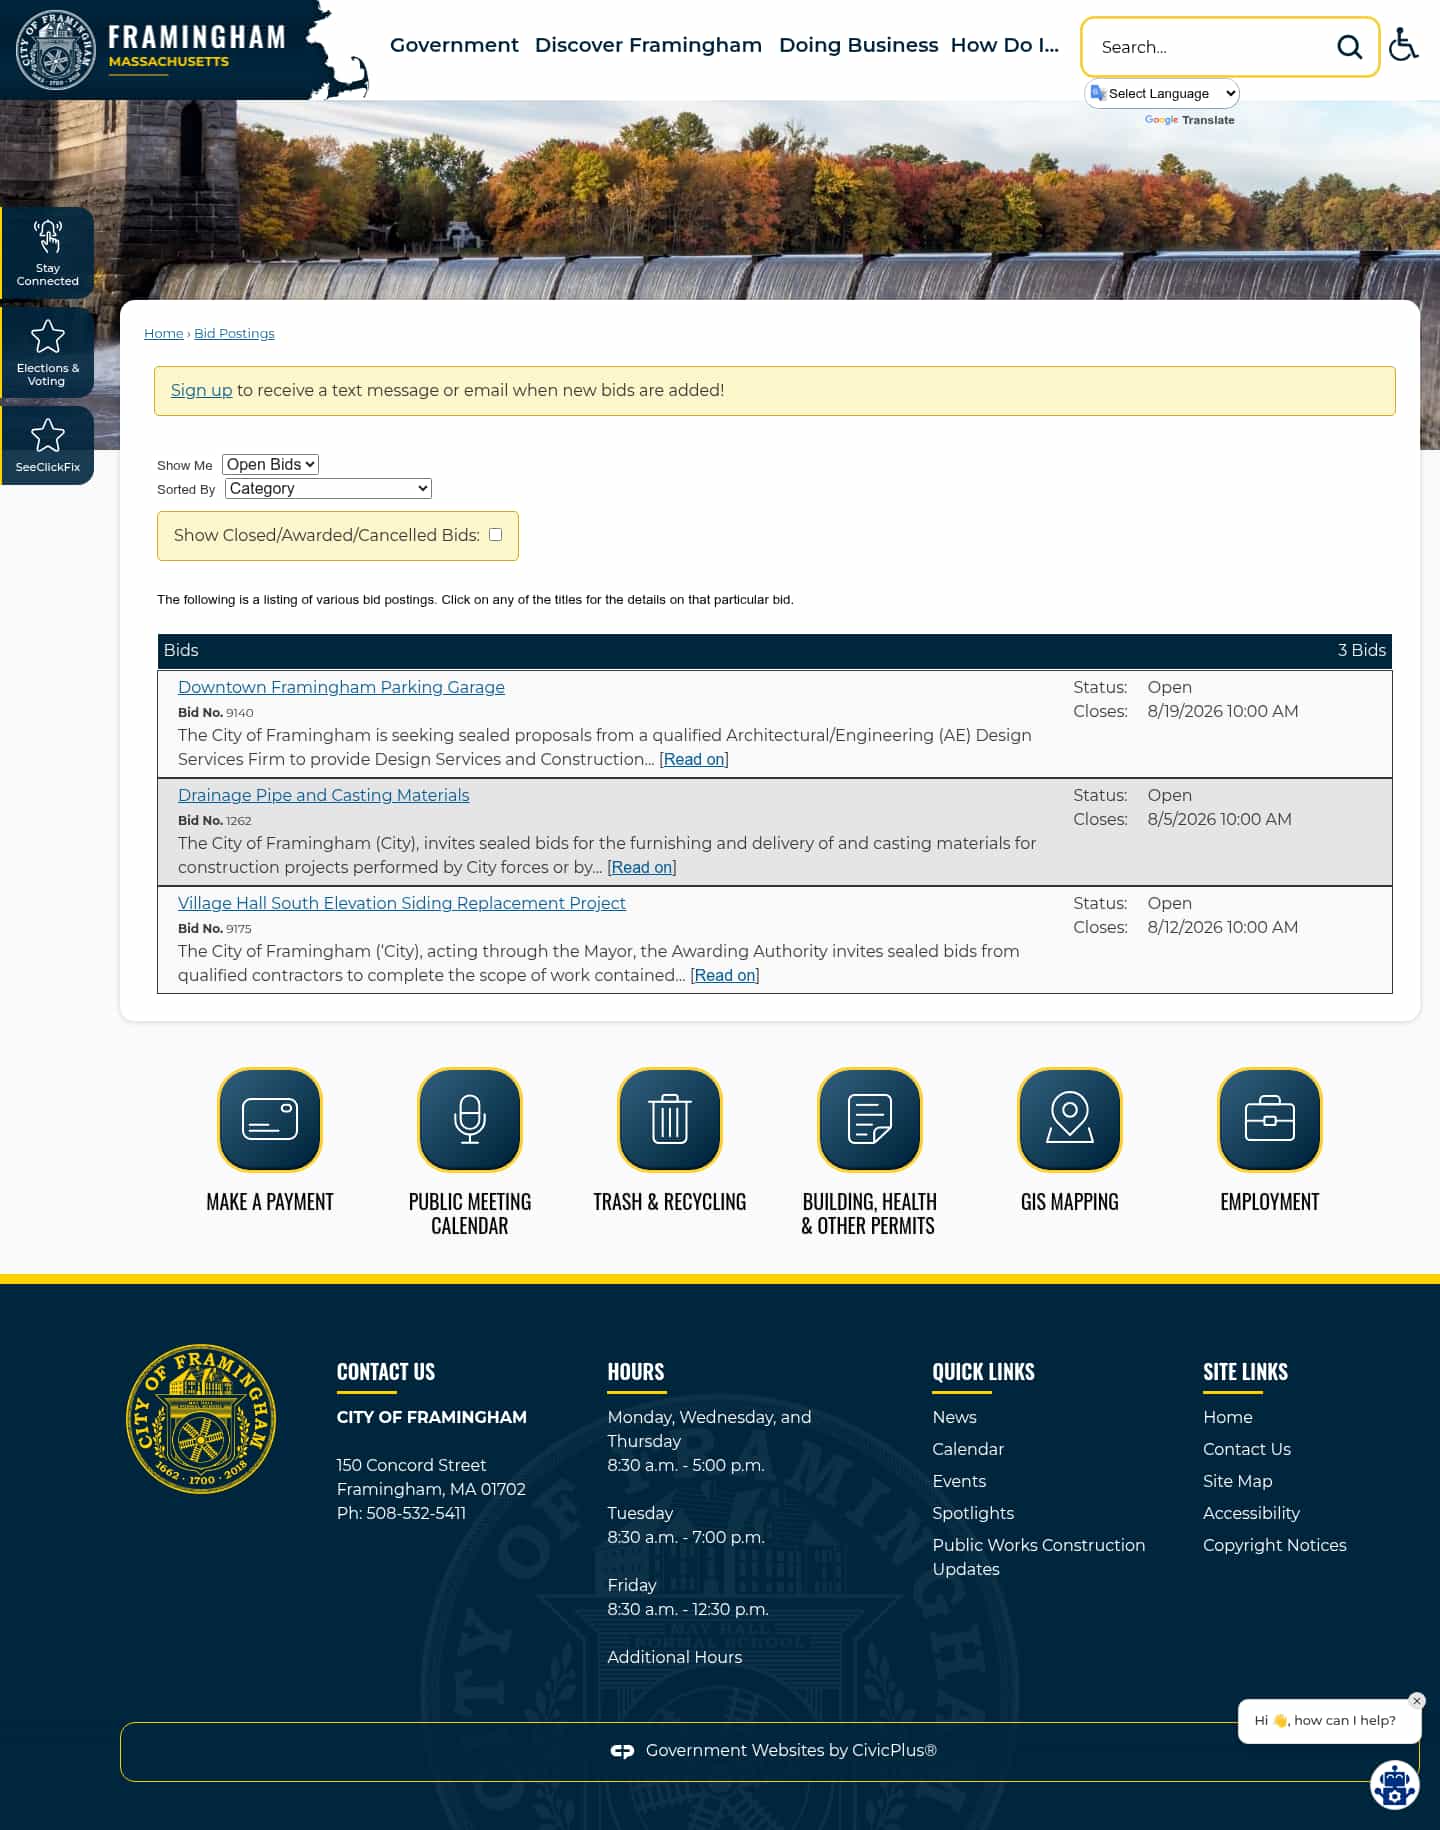This screenshot has height=1830, width=1440.
Task: Click the Make a Payment label
Action: (x=270, y=1202)
